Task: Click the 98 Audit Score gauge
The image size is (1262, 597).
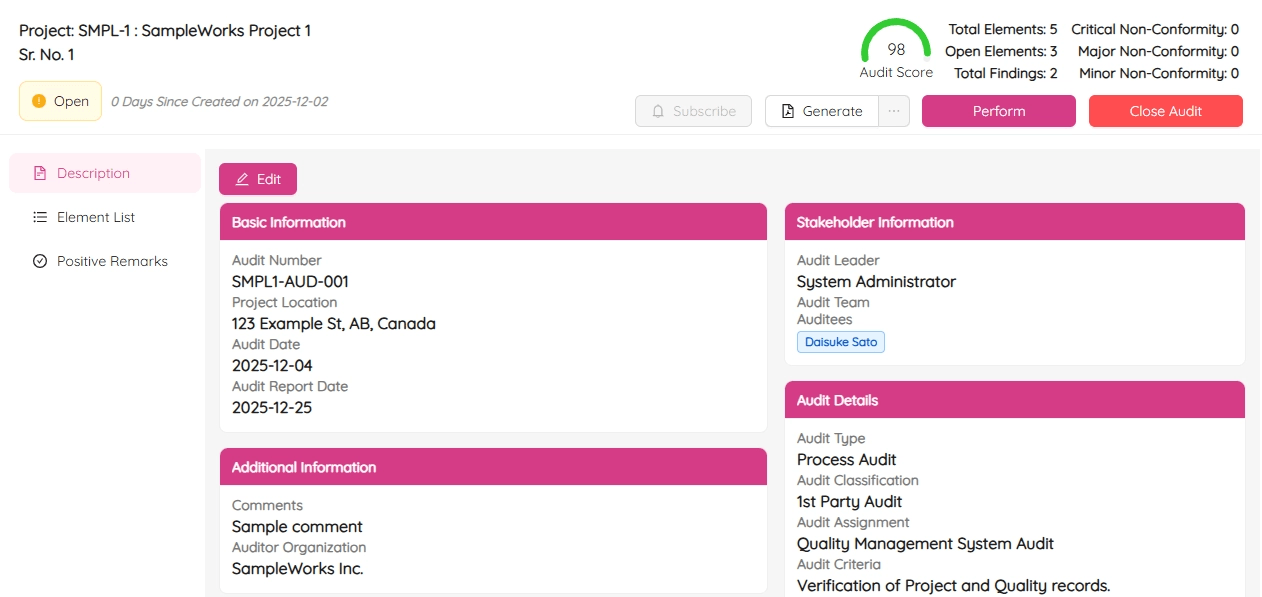Action: [895, 44]
